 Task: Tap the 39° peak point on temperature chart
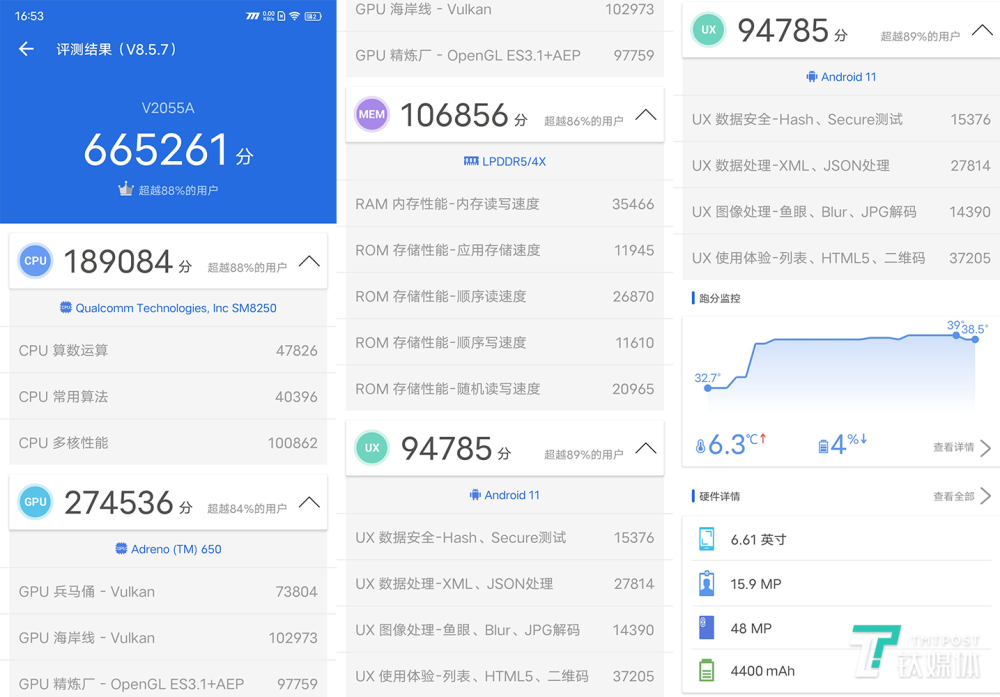(956, 335)
